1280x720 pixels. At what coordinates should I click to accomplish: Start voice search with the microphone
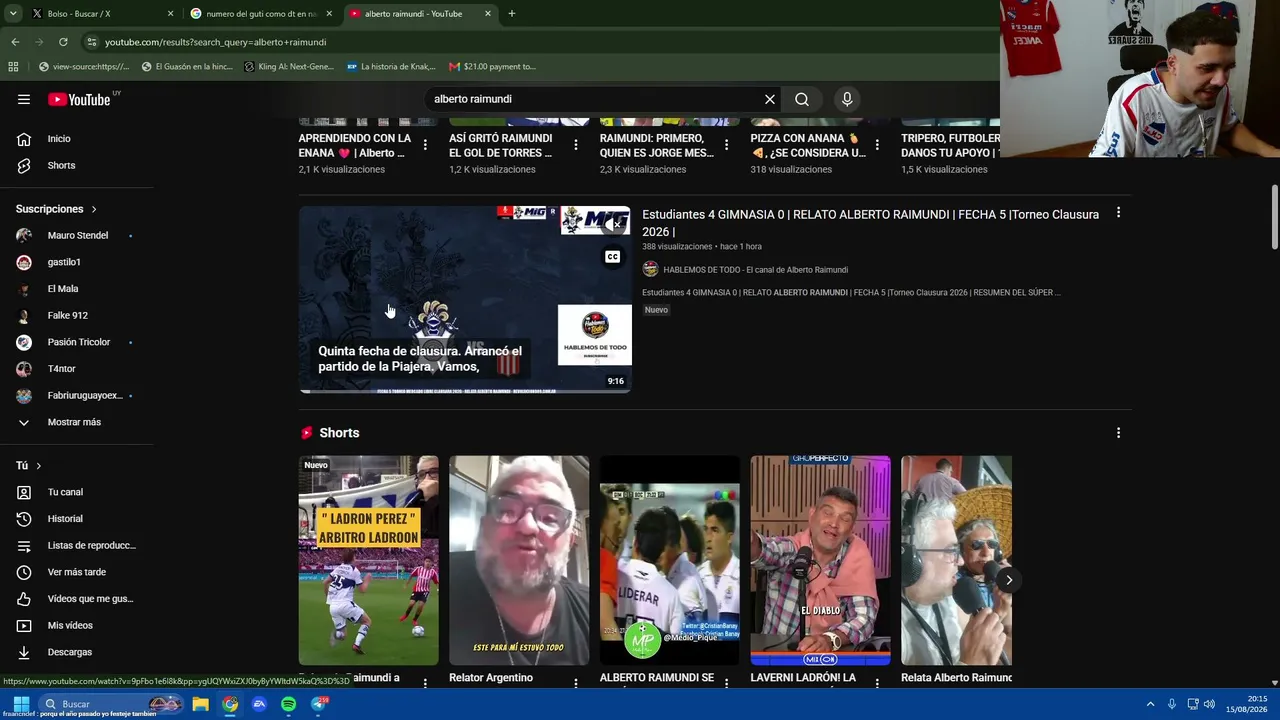tap(847, 99)
